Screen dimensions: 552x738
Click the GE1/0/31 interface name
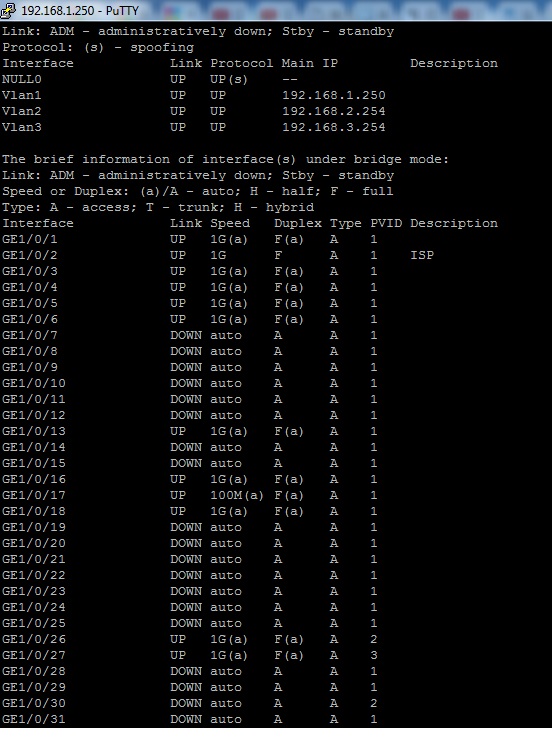(34, 720)
